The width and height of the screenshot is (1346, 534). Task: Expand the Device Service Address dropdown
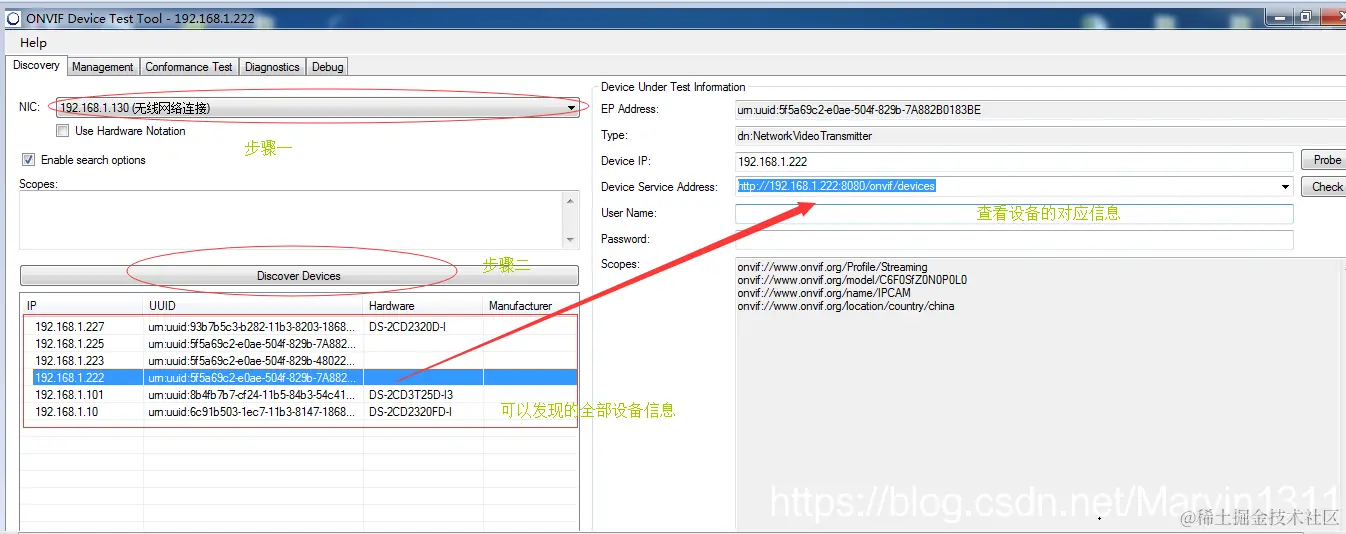click(x=1285, y=187)
